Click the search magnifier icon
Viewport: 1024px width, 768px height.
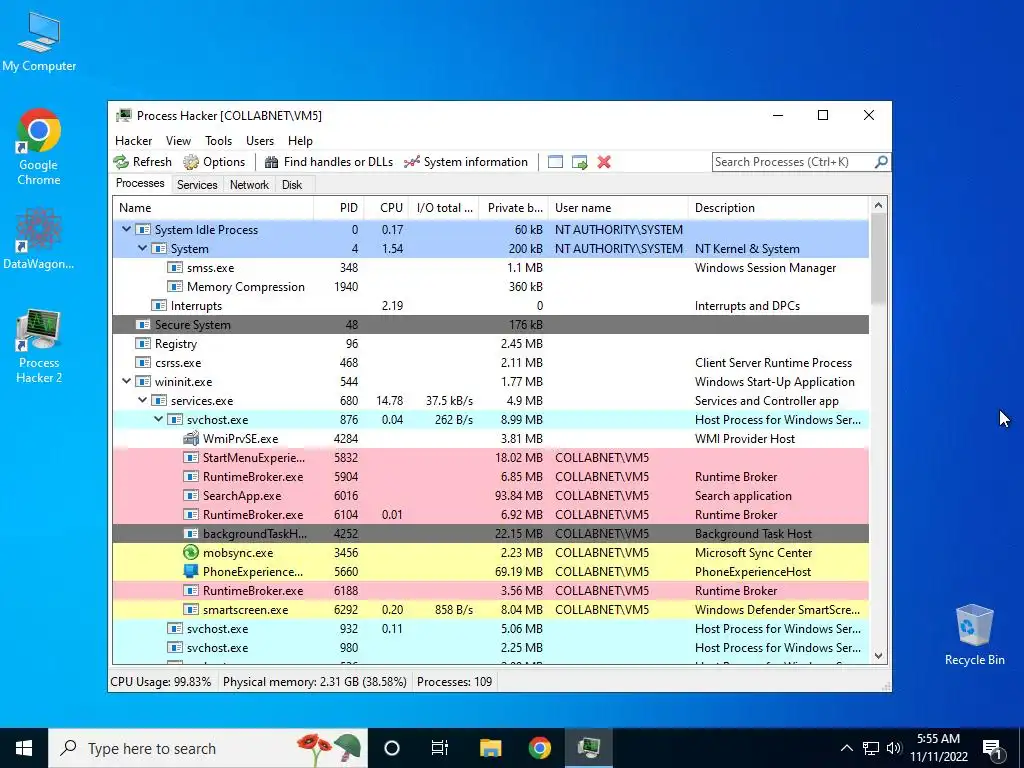pyautogui.click(x=881, y=161)
